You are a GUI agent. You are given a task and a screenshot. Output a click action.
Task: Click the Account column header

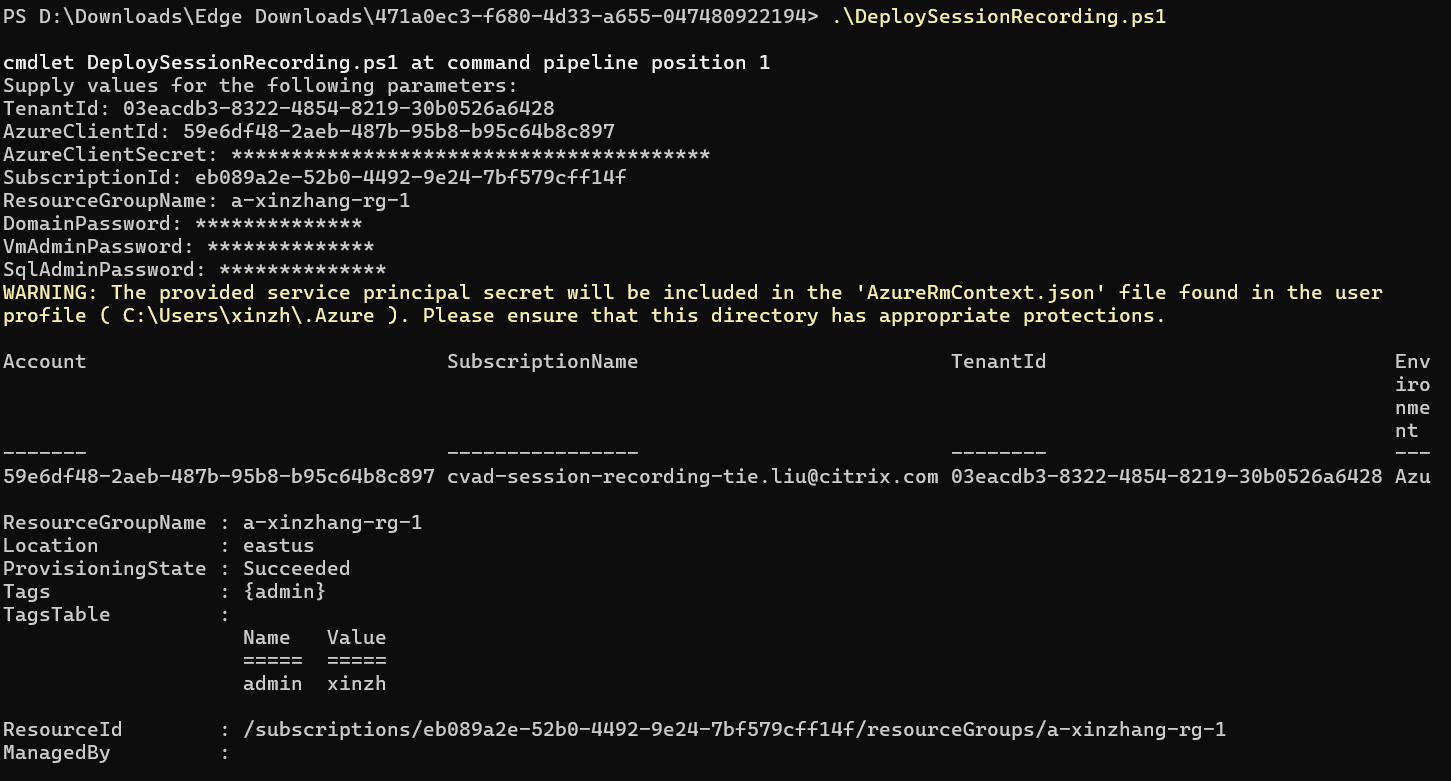pyautogui.click(x=44, y=361)
